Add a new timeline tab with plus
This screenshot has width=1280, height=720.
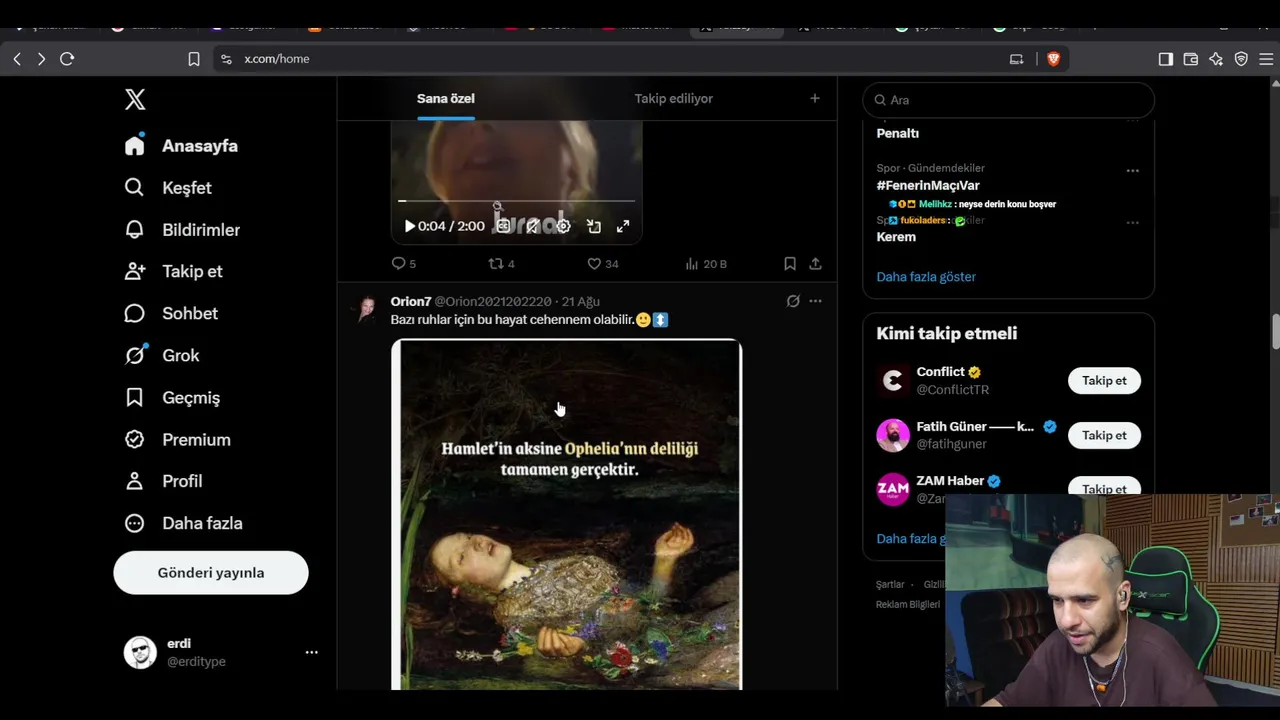click(x=815, y=98)
